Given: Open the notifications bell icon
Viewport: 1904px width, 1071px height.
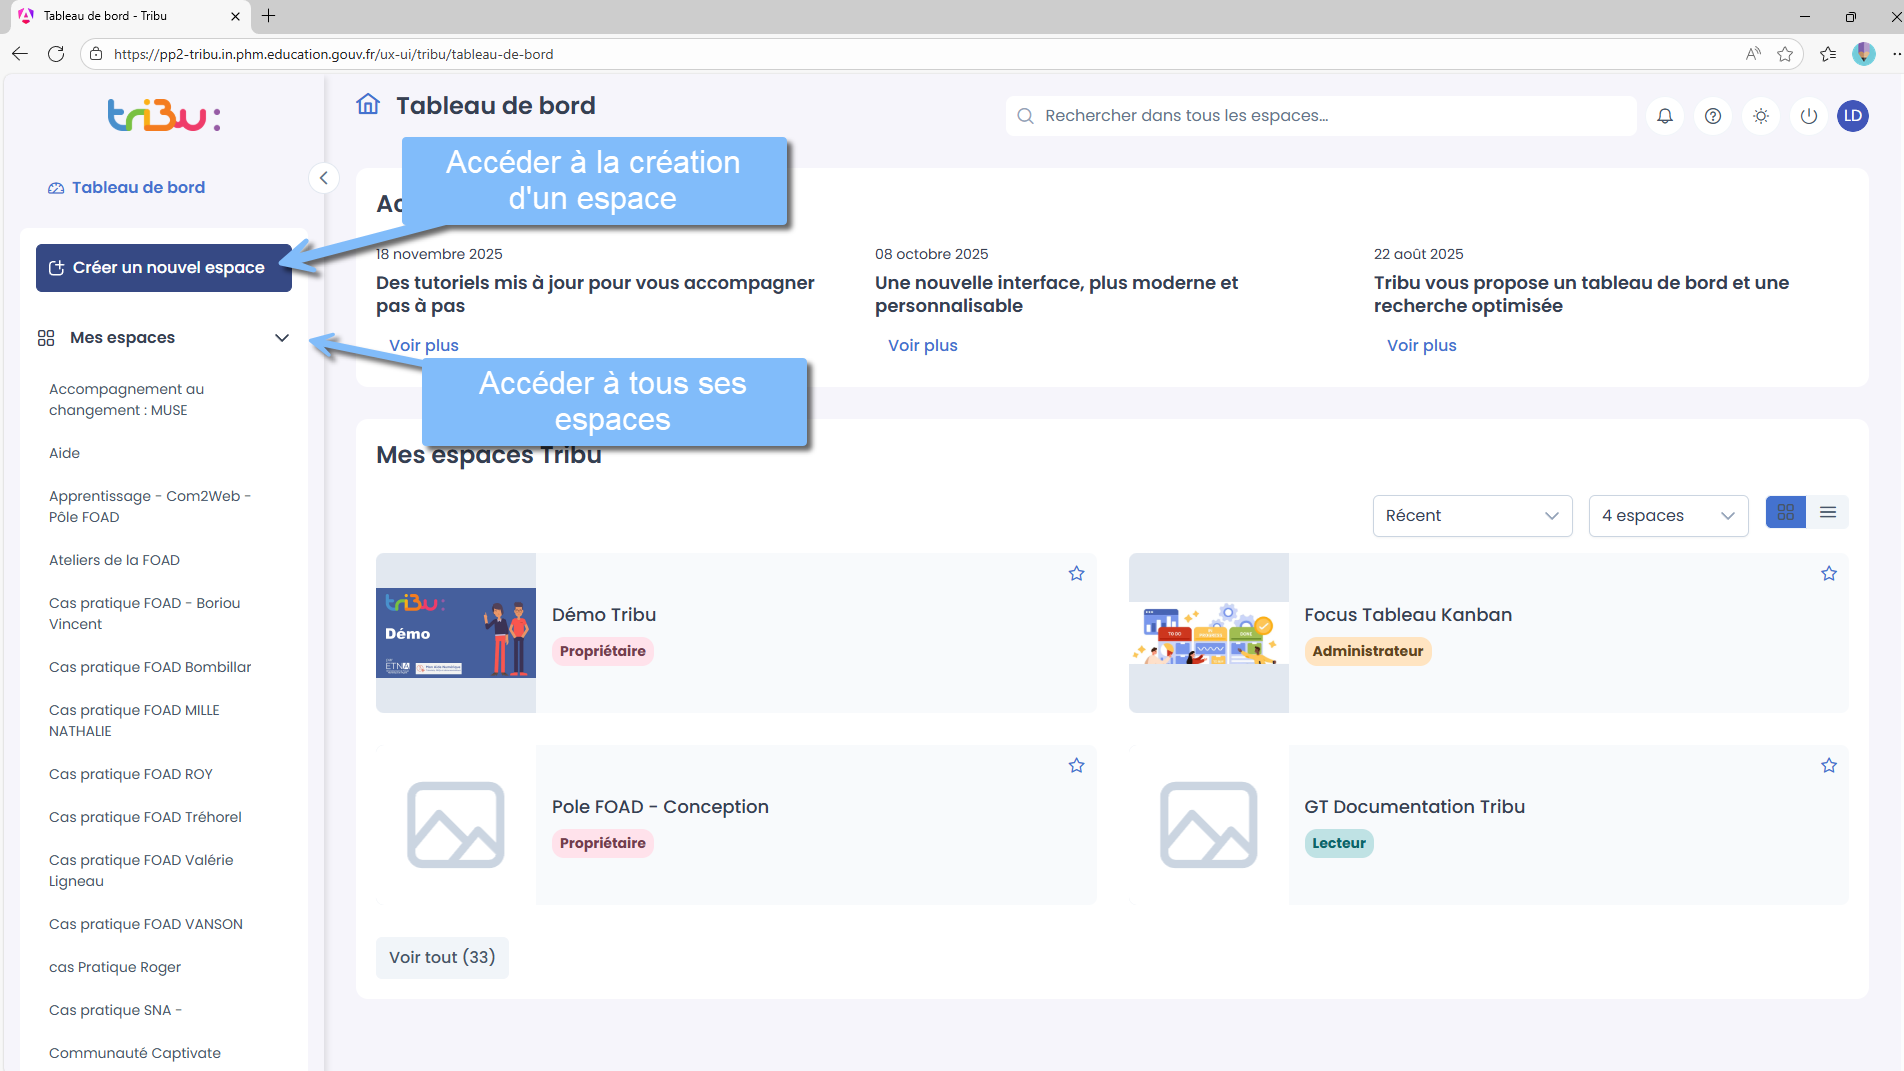Looking at the screenshot, I should [1665, 116].
